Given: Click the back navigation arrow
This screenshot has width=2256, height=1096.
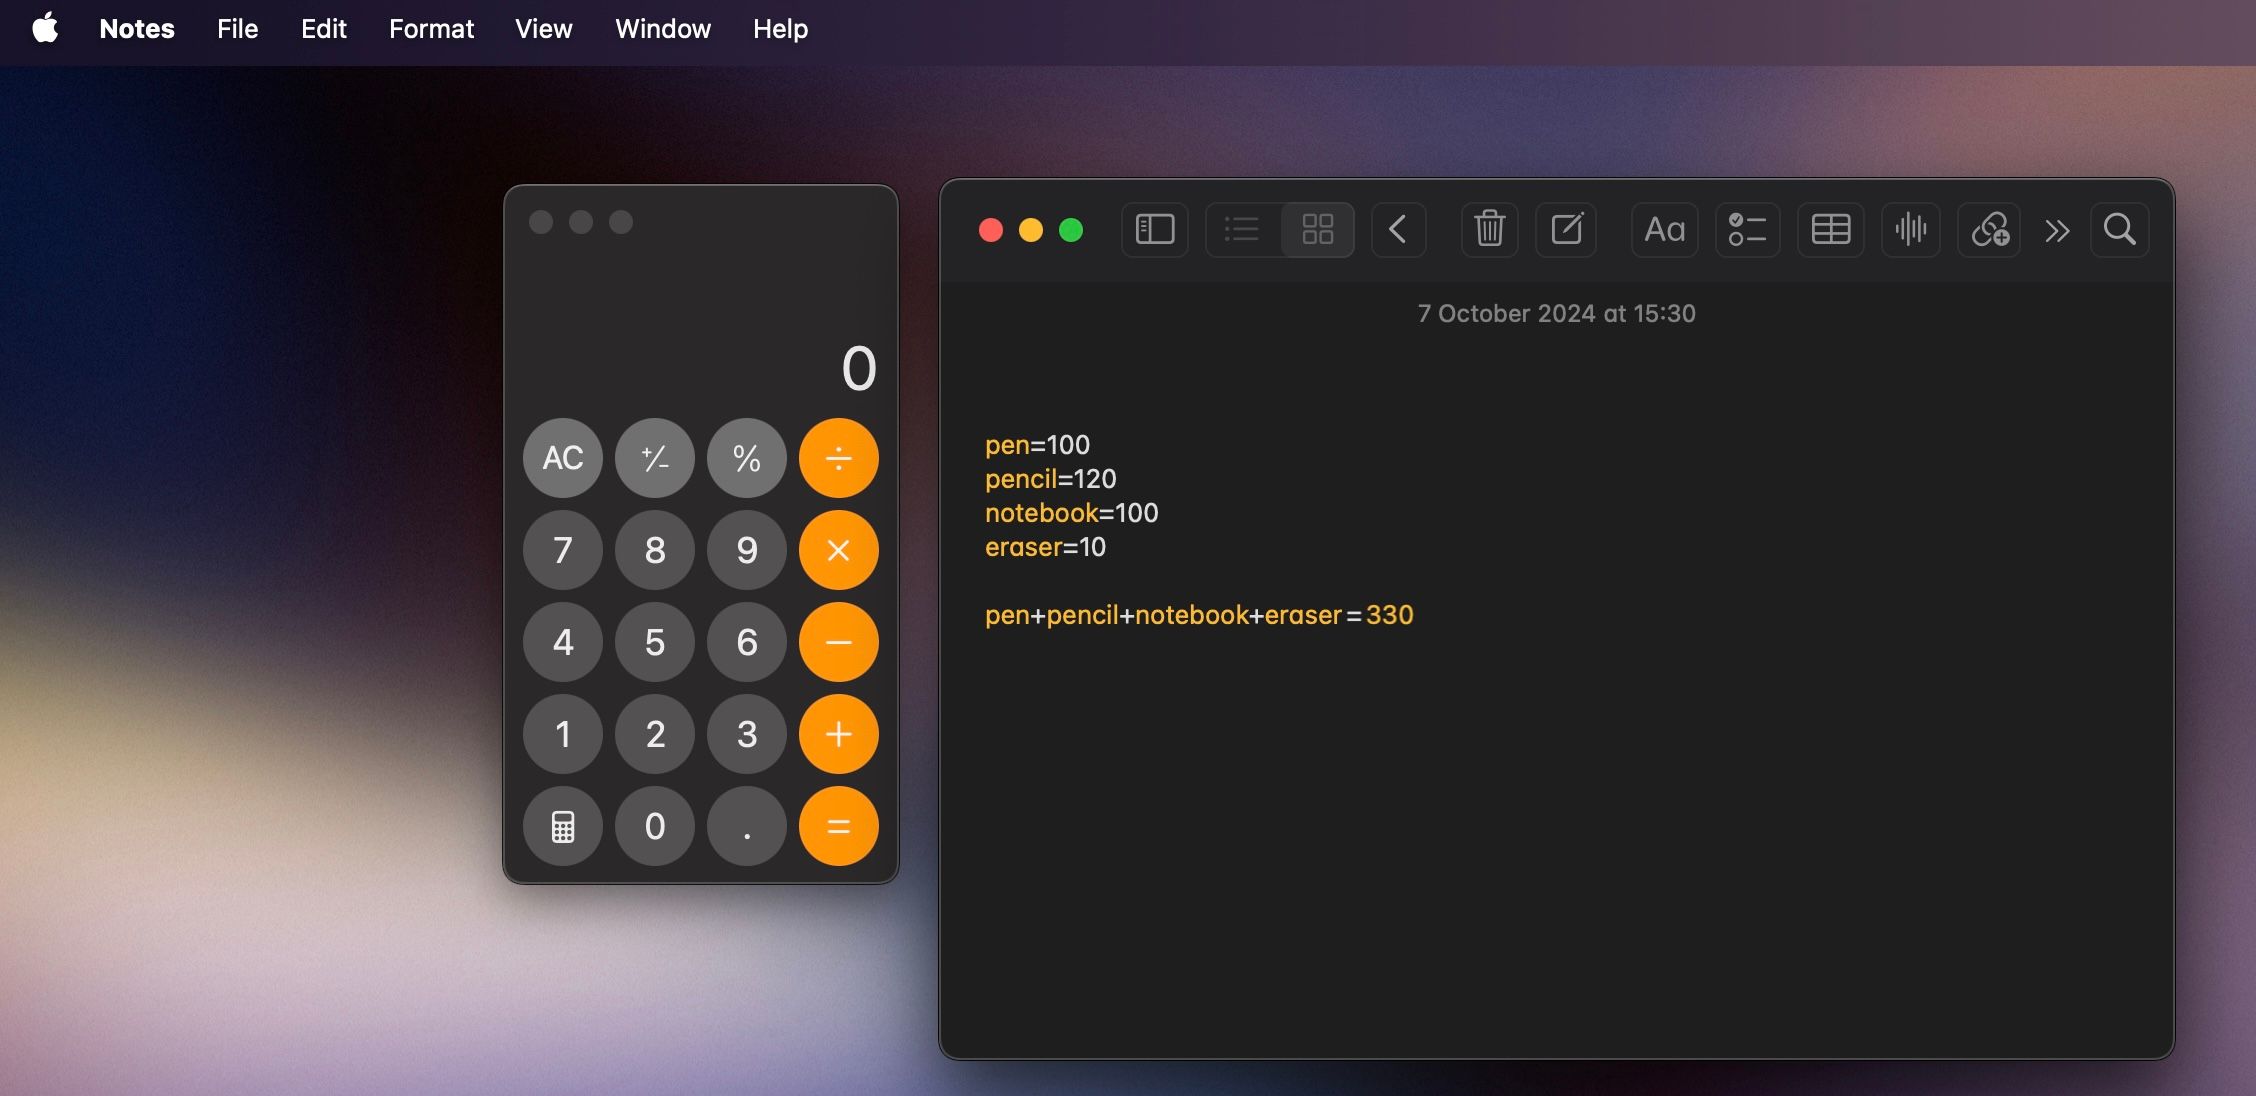Looking at the screenshot, I should [x=1397, y=229].
